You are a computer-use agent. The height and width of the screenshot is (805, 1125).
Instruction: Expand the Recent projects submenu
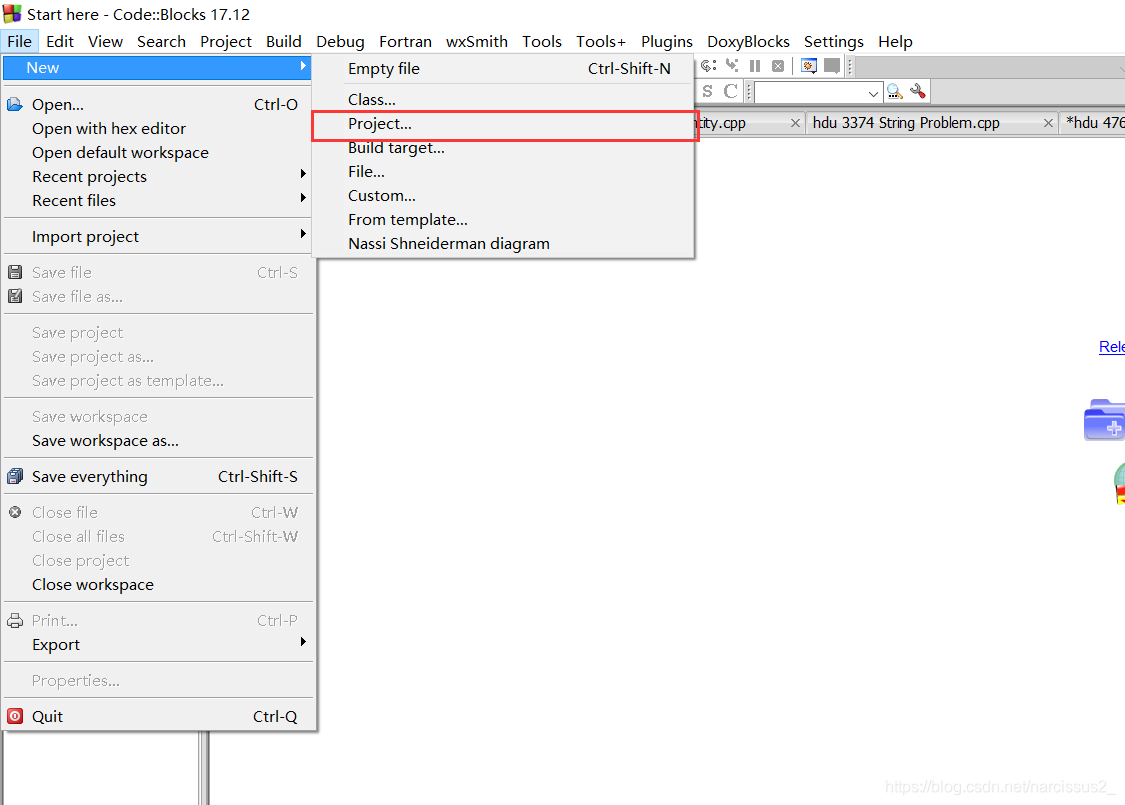point(303,174)
